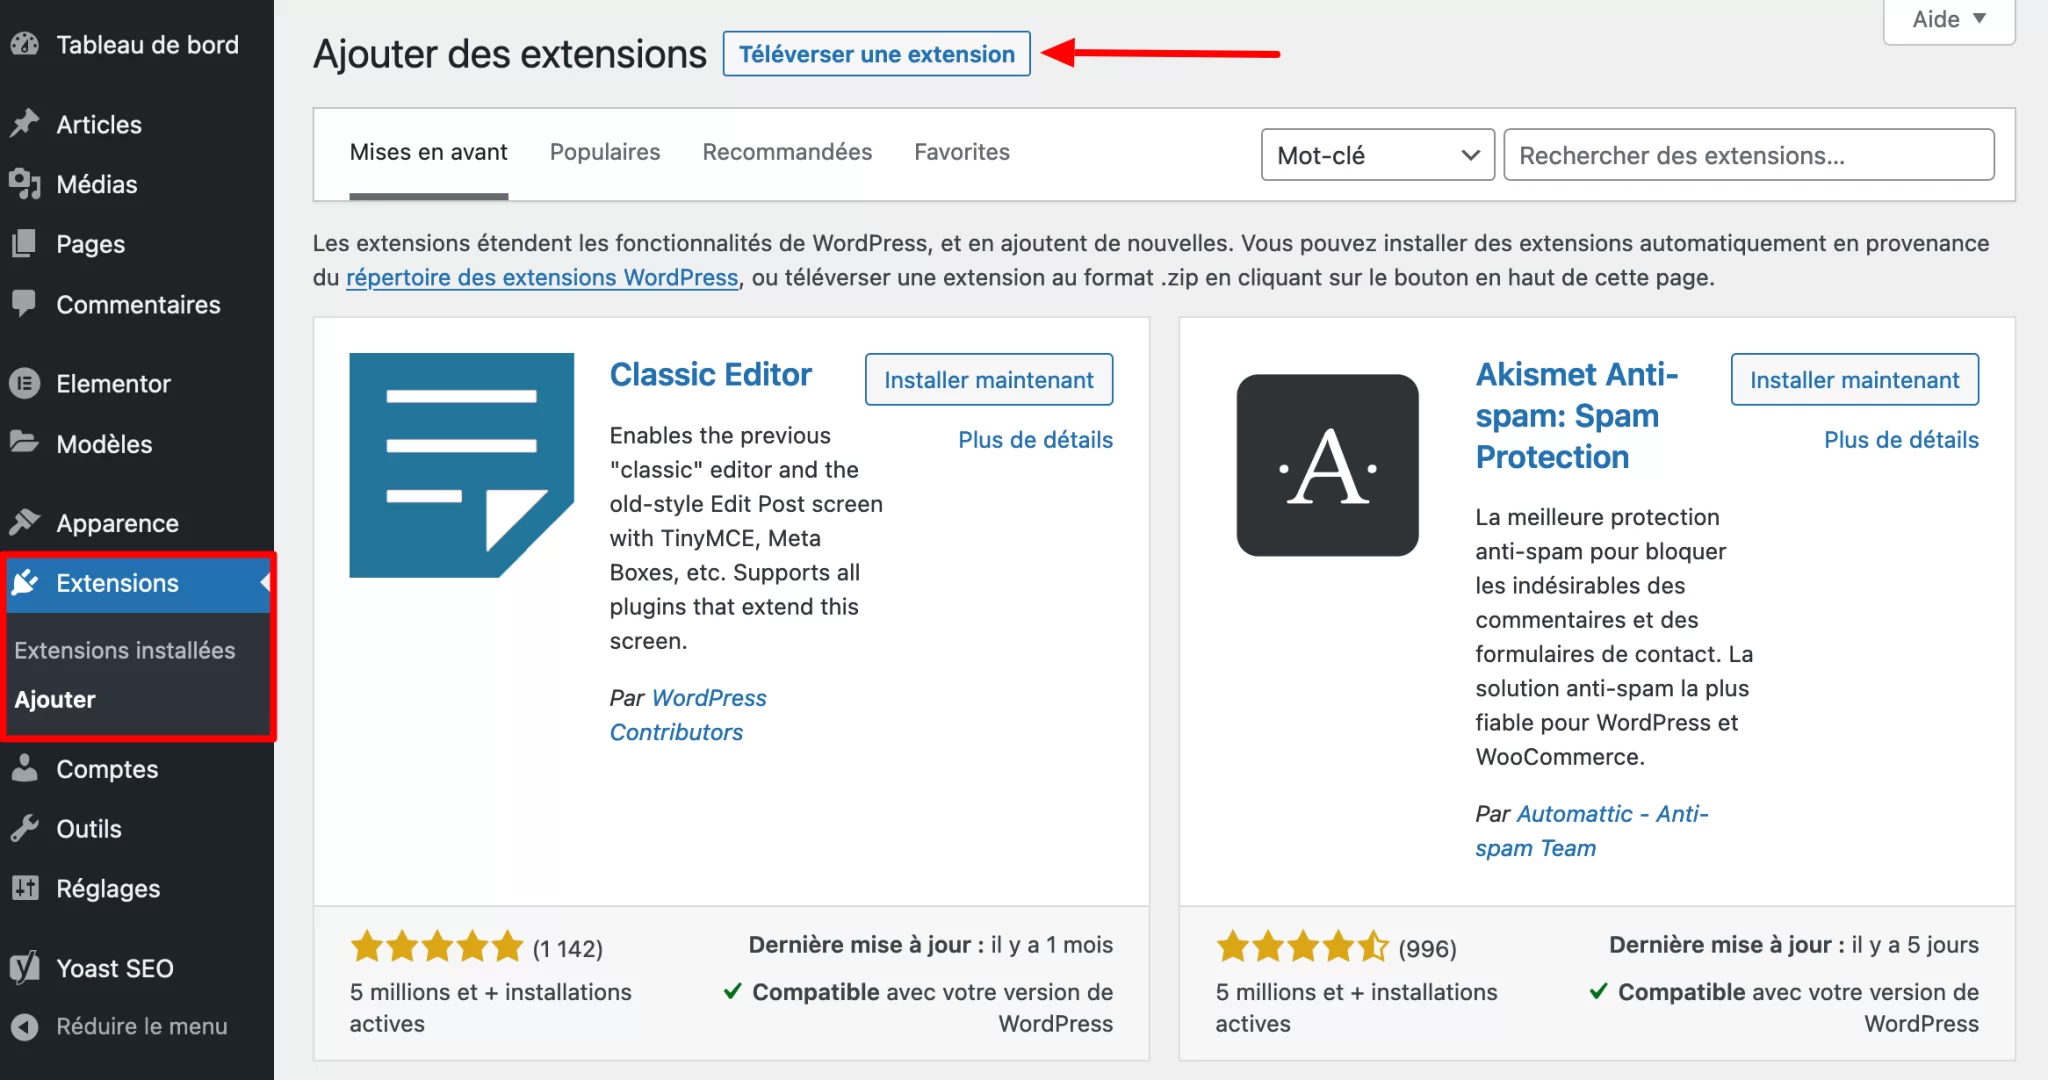
Task: Click the Rechercher des extensions search field
Action: click(1748, 155)
